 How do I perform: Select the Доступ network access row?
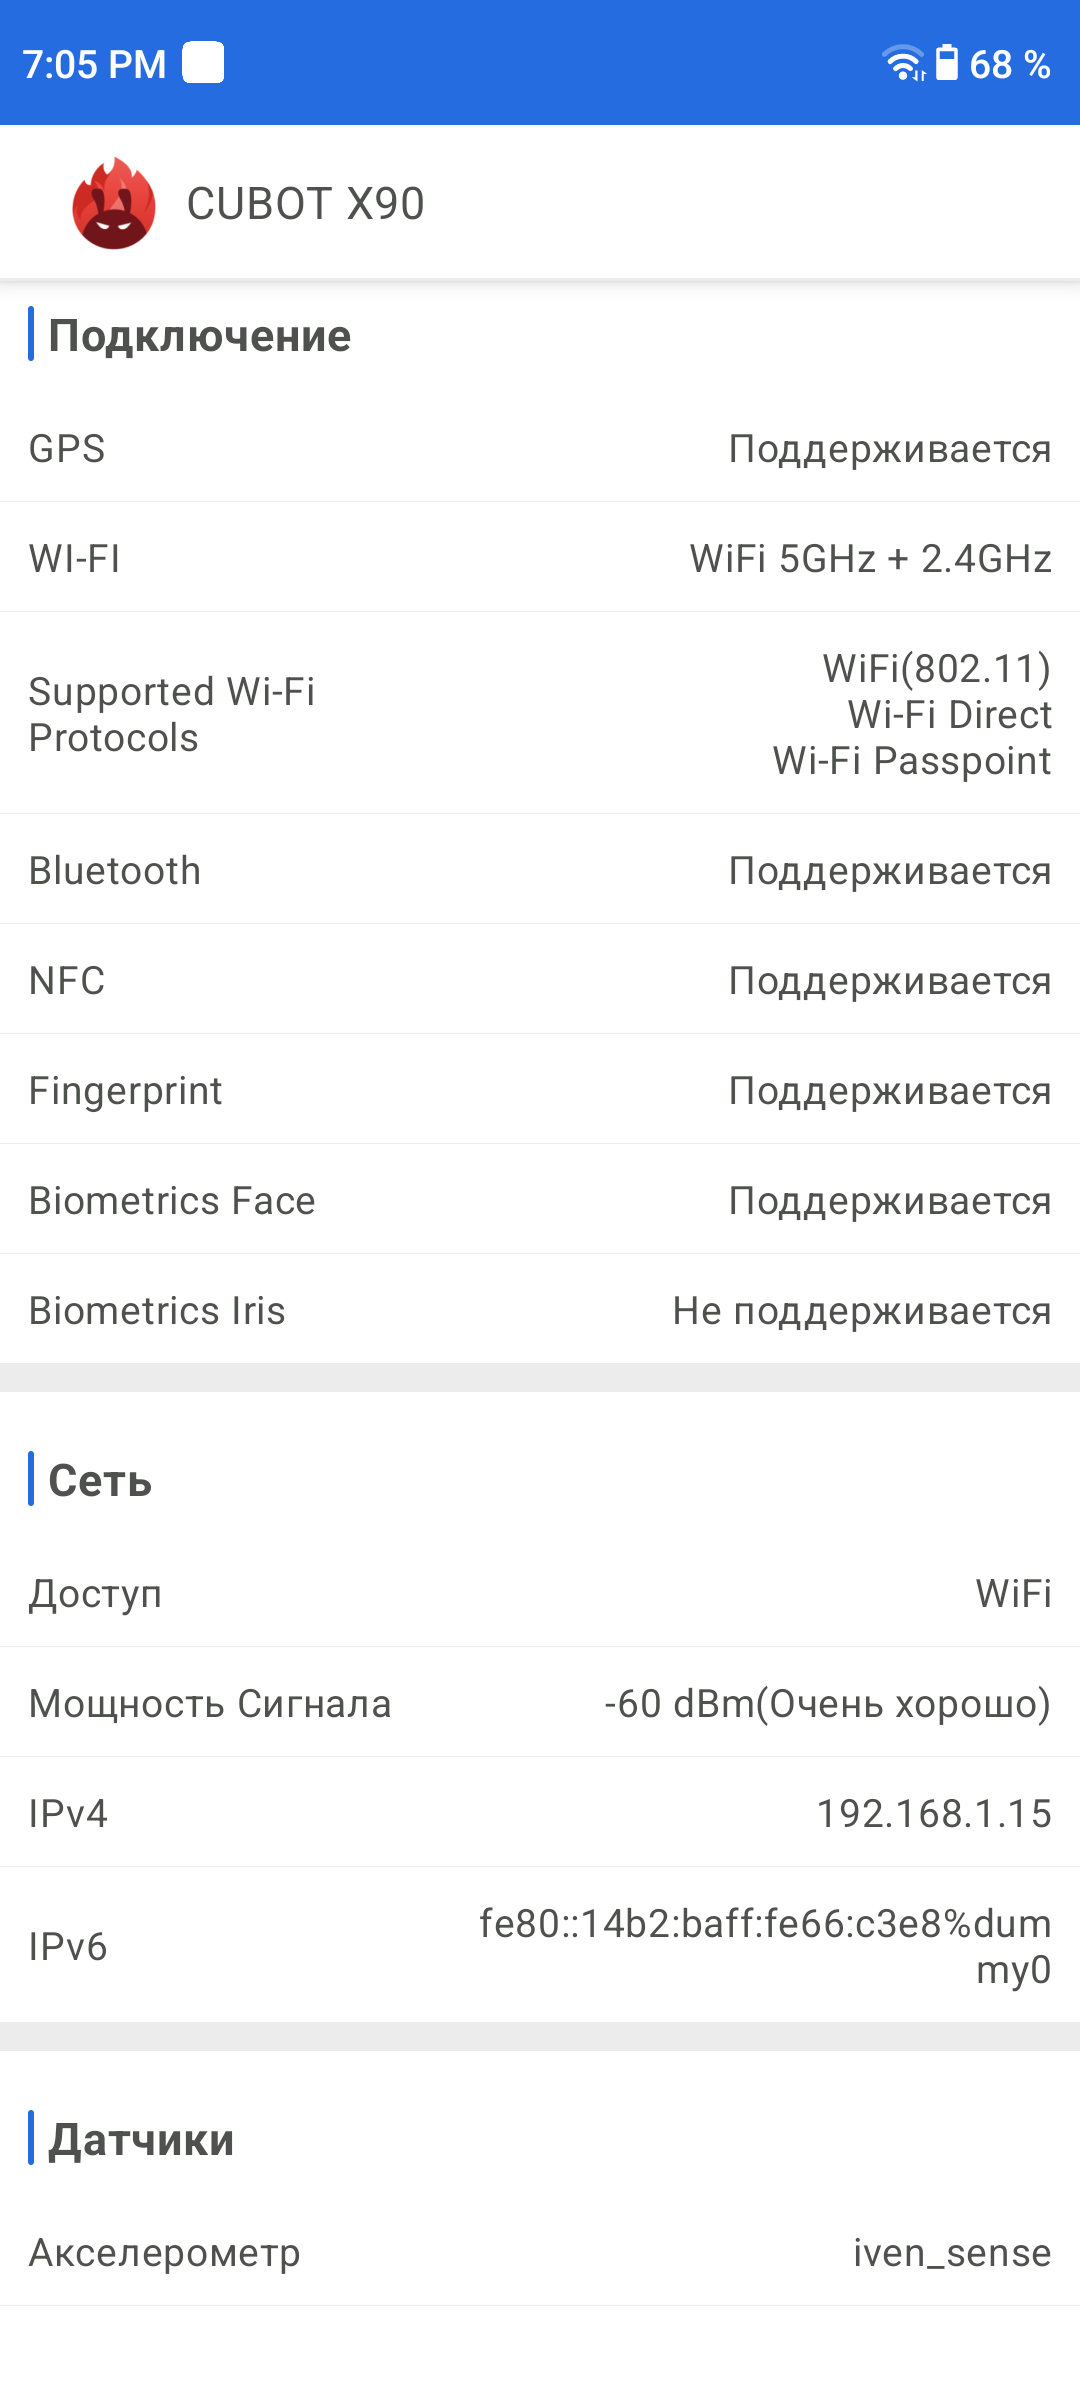click(x=540, y=1594)
